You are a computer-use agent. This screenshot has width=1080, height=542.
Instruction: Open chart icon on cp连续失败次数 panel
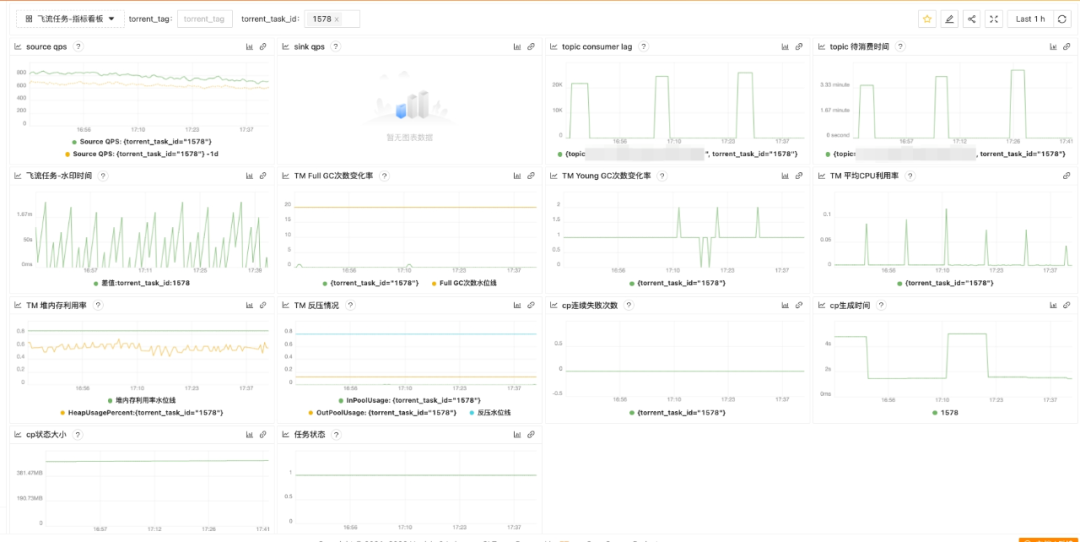coord(785,305)
